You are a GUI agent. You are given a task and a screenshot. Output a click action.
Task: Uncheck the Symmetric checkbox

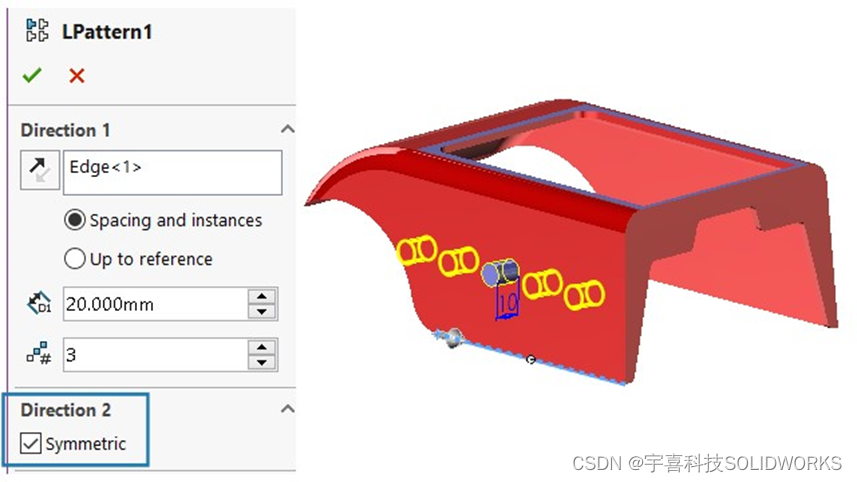click(x=31, y=443)
